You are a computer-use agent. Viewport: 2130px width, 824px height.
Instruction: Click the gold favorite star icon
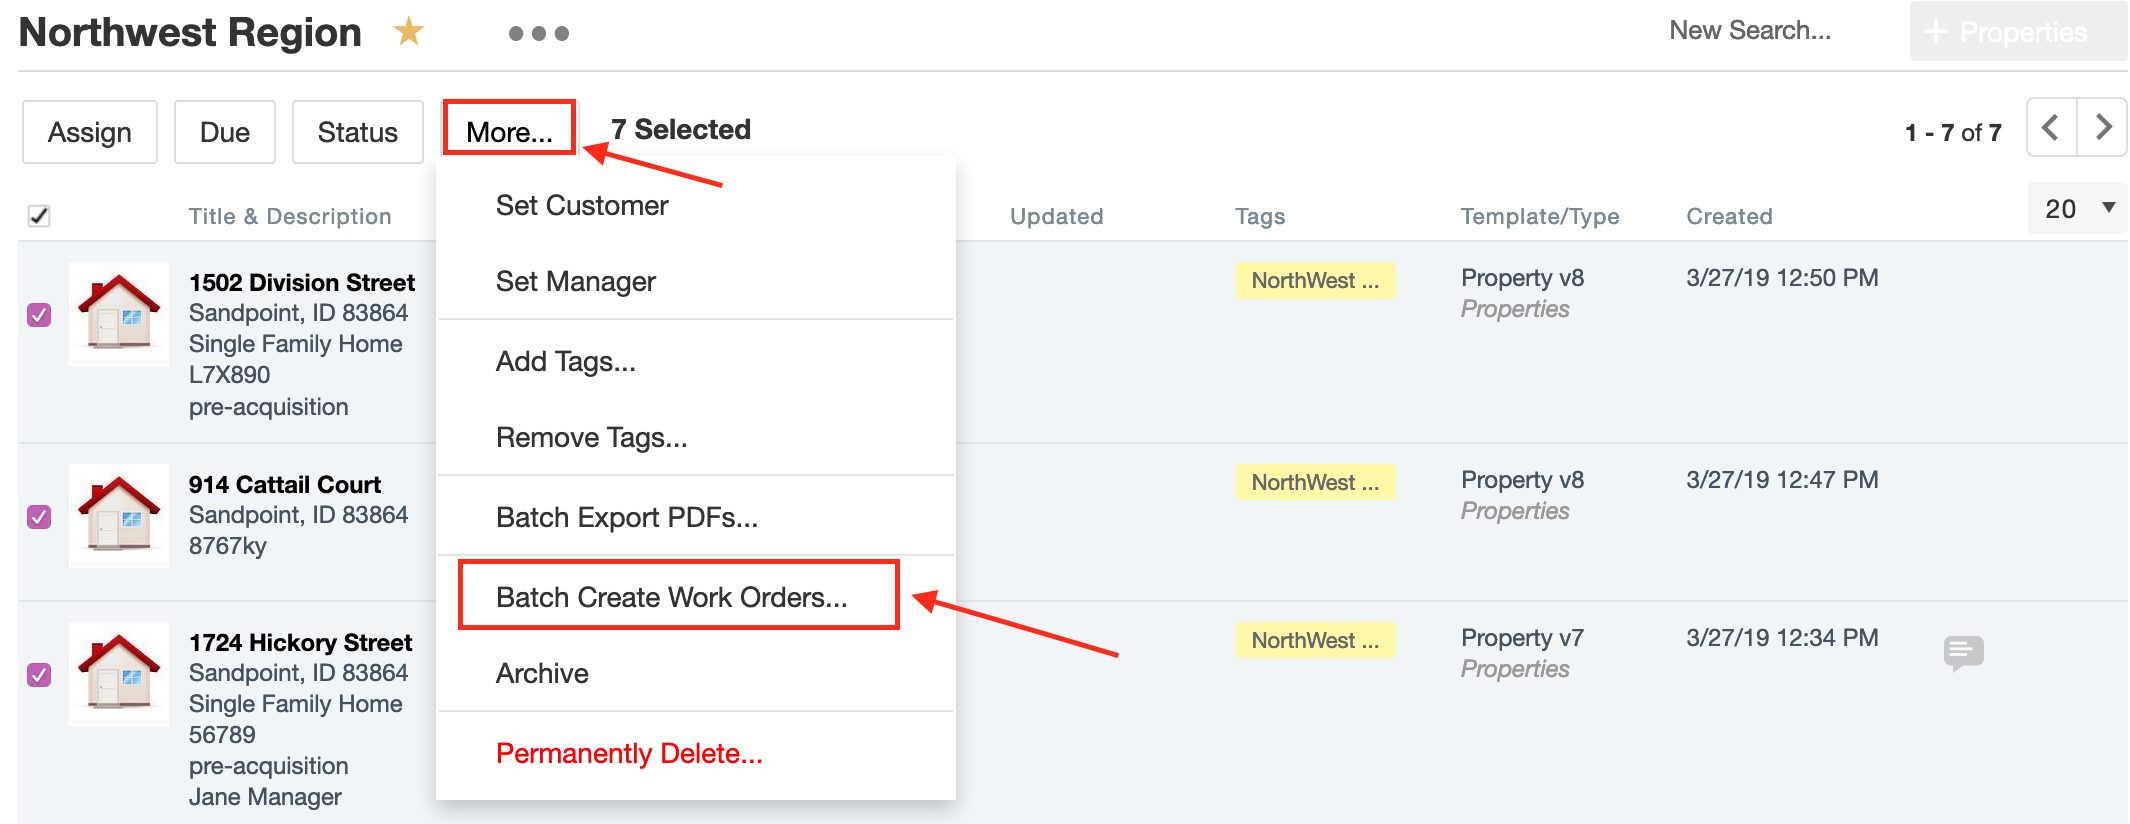coord(409,32)
